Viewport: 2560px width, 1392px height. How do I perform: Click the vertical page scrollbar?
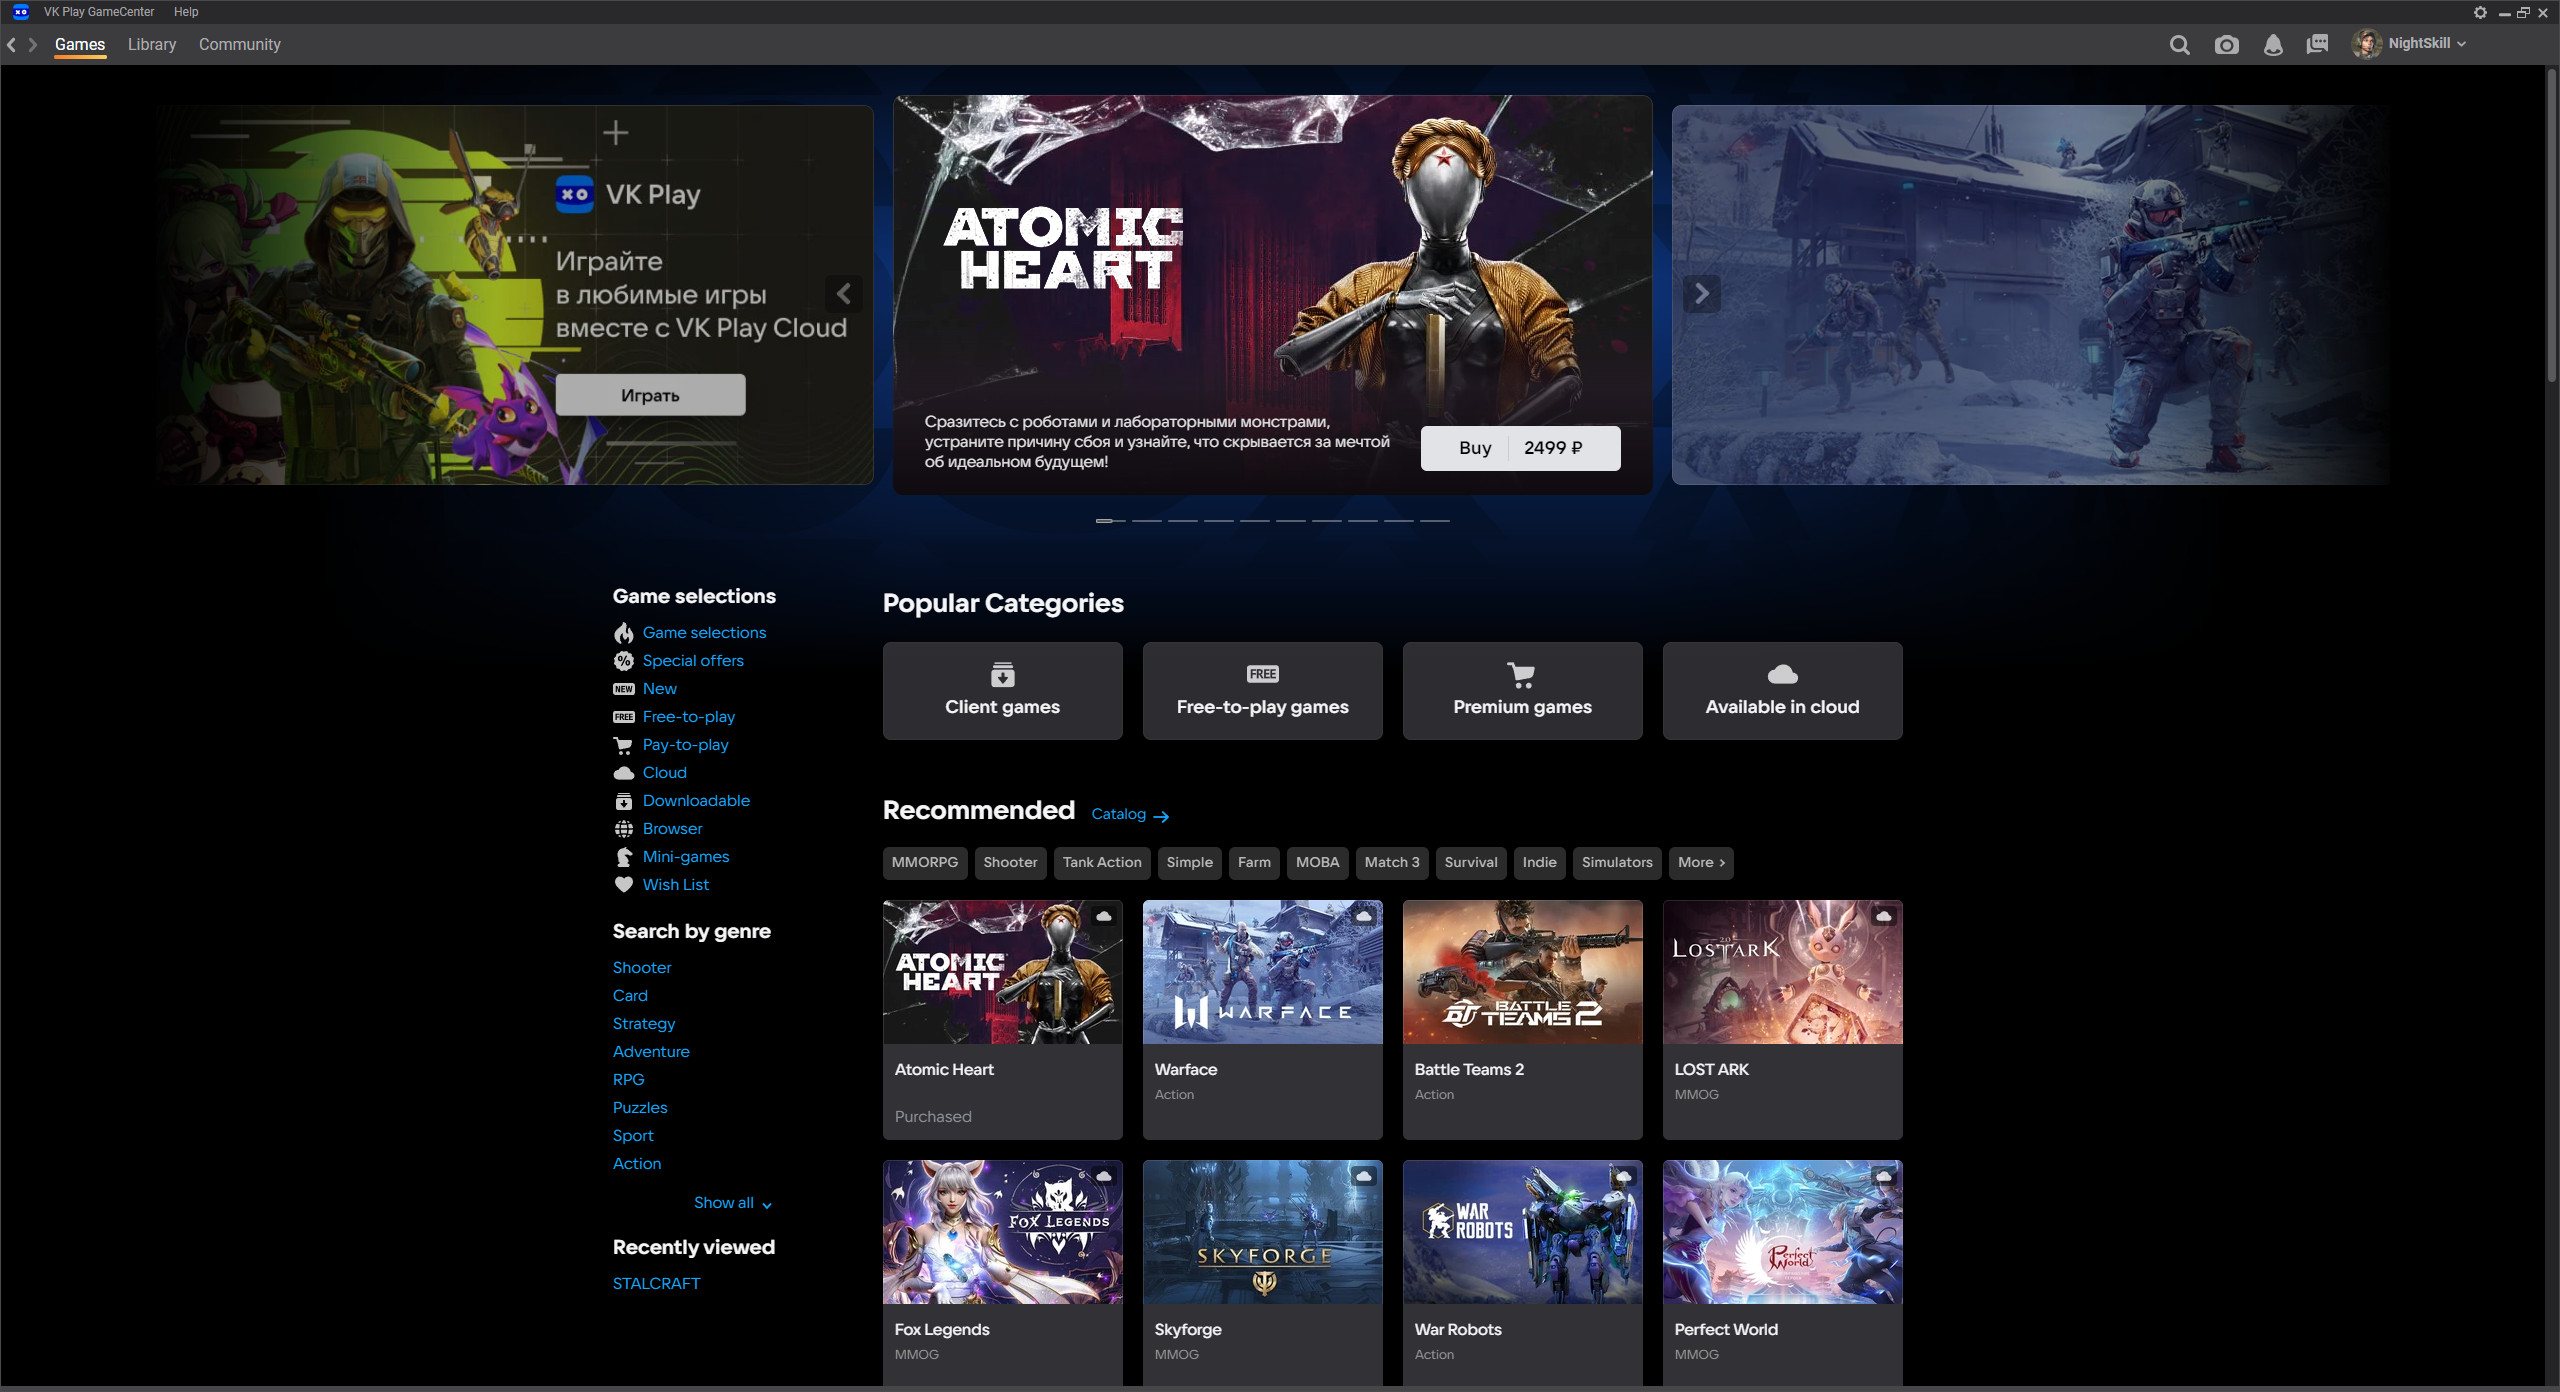click(x=2551, y=225)
